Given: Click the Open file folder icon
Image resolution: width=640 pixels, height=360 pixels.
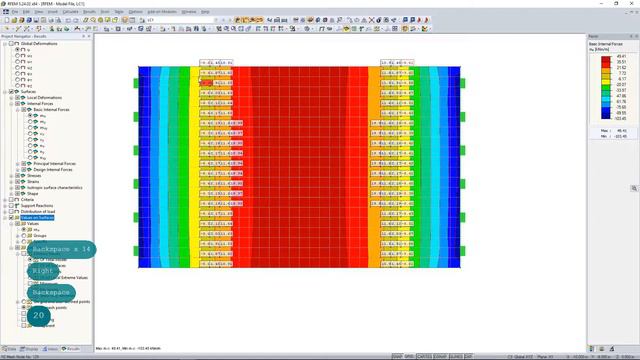Looking at the screenshot, I should pos(14,20).
